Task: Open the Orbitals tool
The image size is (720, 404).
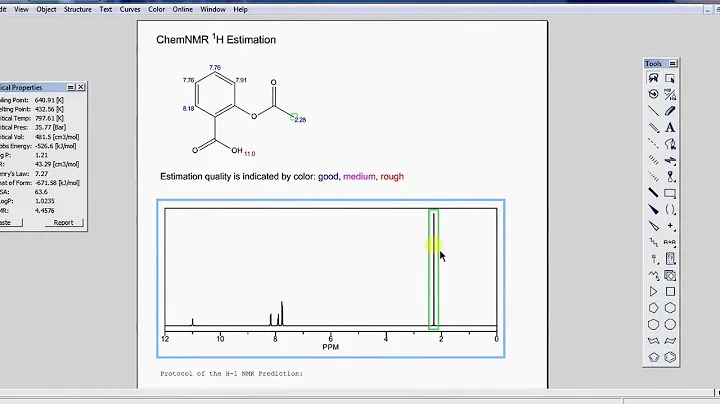Action: coord(670,177)
